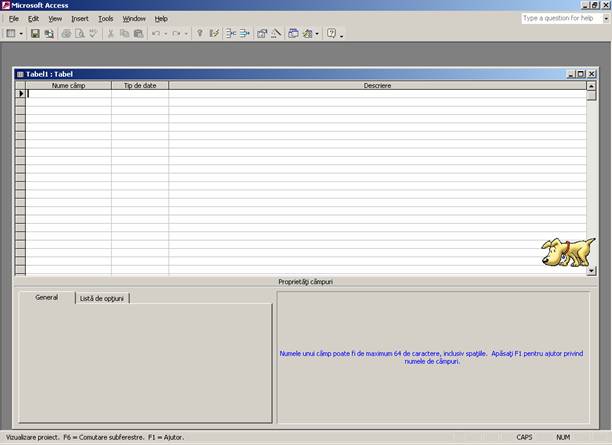Expand the View button dropdown arrow
The image size is (612, 445).
click(21, 34)
